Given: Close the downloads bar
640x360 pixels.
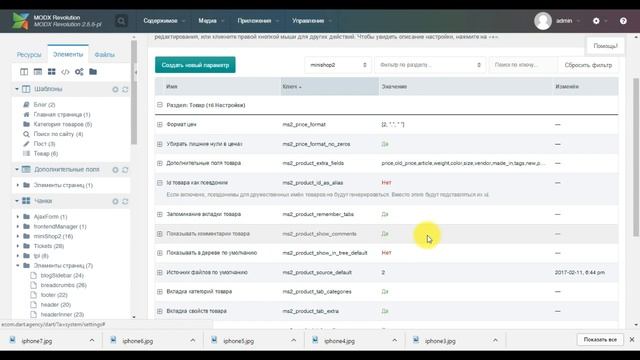Looking at the screenshot, I should click(x=632, y=339).
